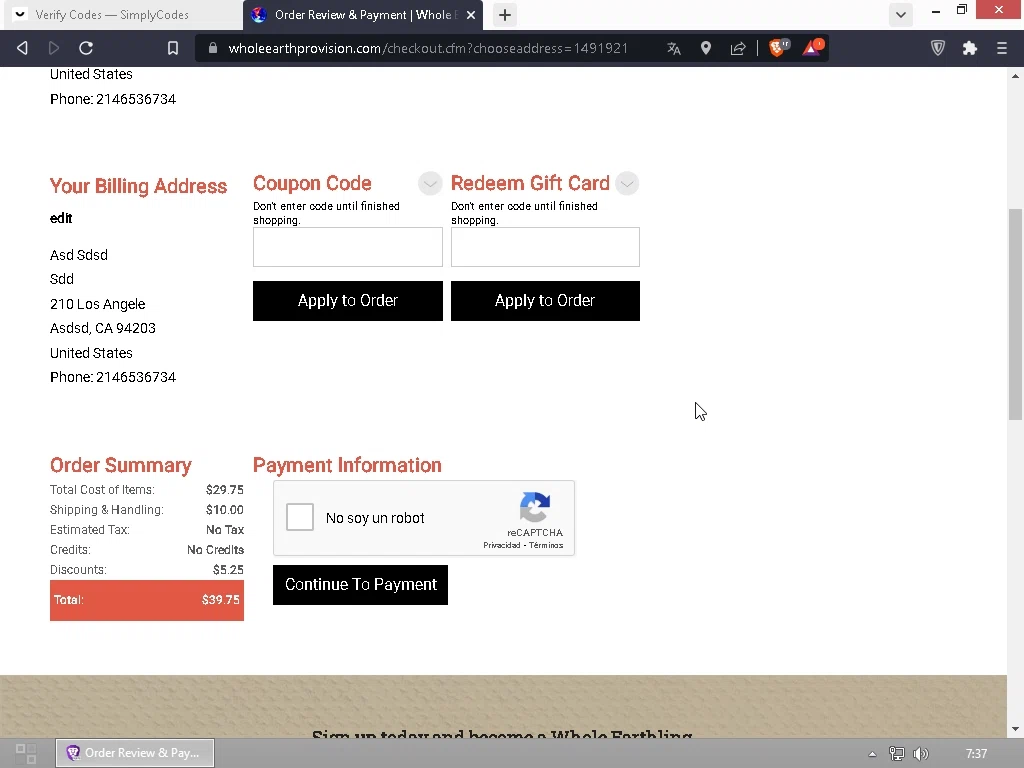The height and width of the screenshot is (768, 1024).
Task: Reload the checkout page
Action: click(x=86, y=48)
